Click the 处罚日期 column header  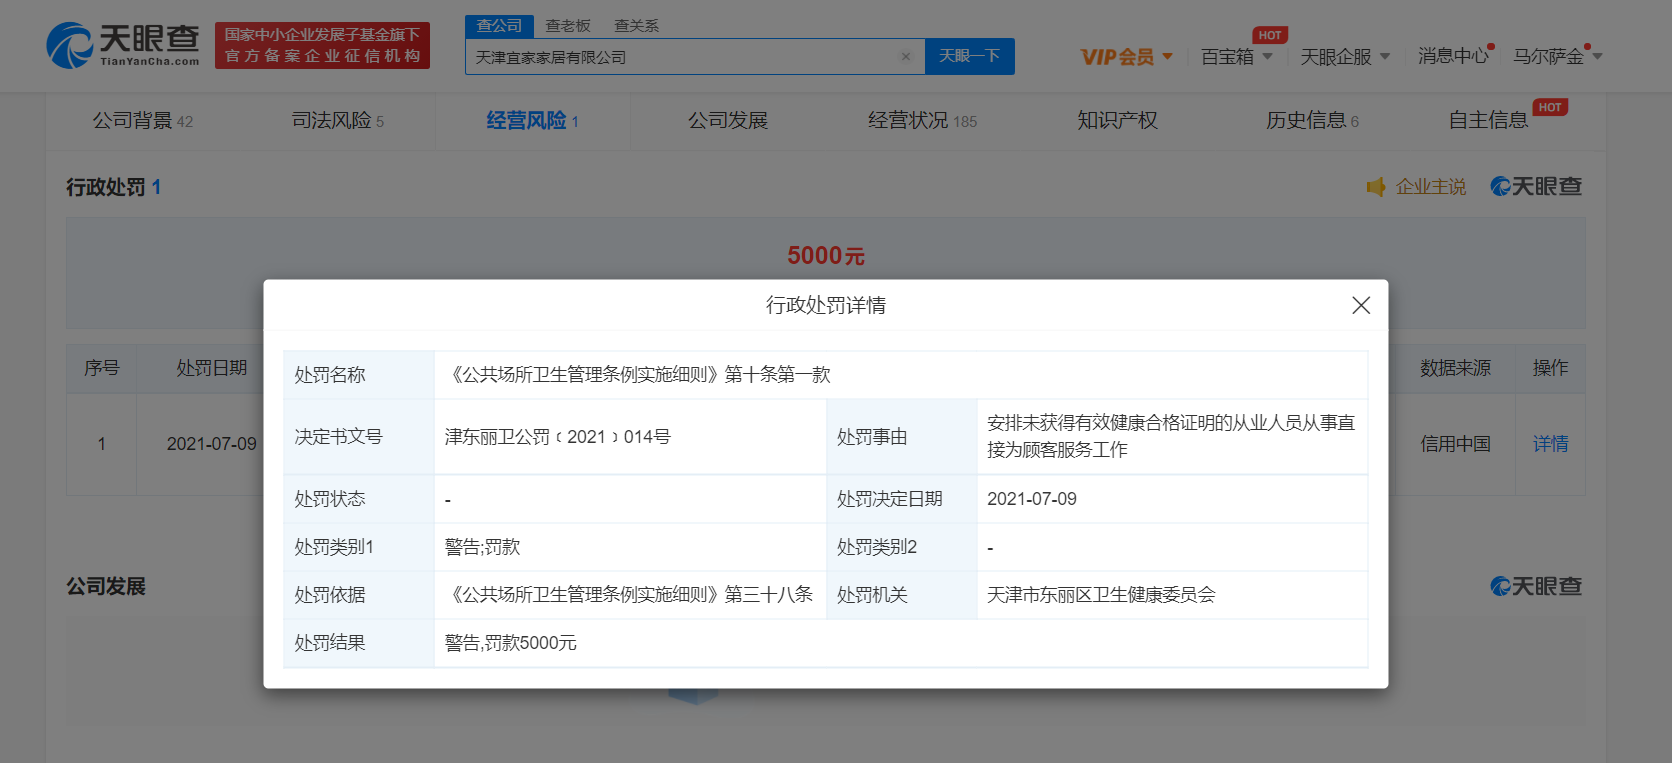click(212, 368)
